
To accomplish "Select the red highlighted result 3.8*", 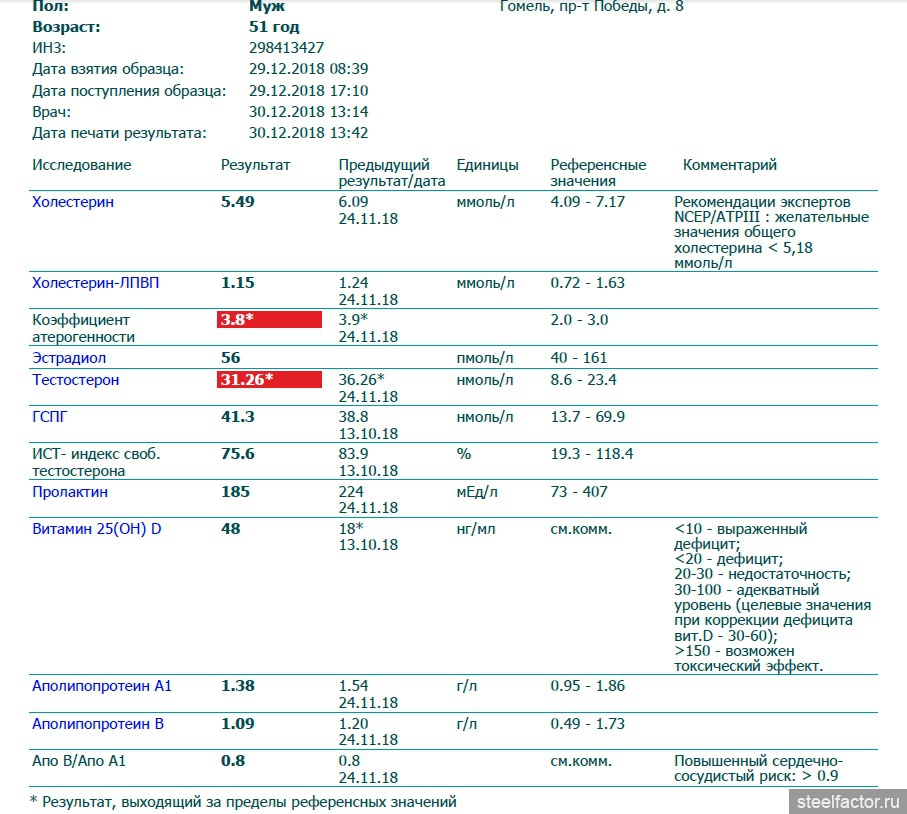I will pyautogui.click(x=270, y=319).
